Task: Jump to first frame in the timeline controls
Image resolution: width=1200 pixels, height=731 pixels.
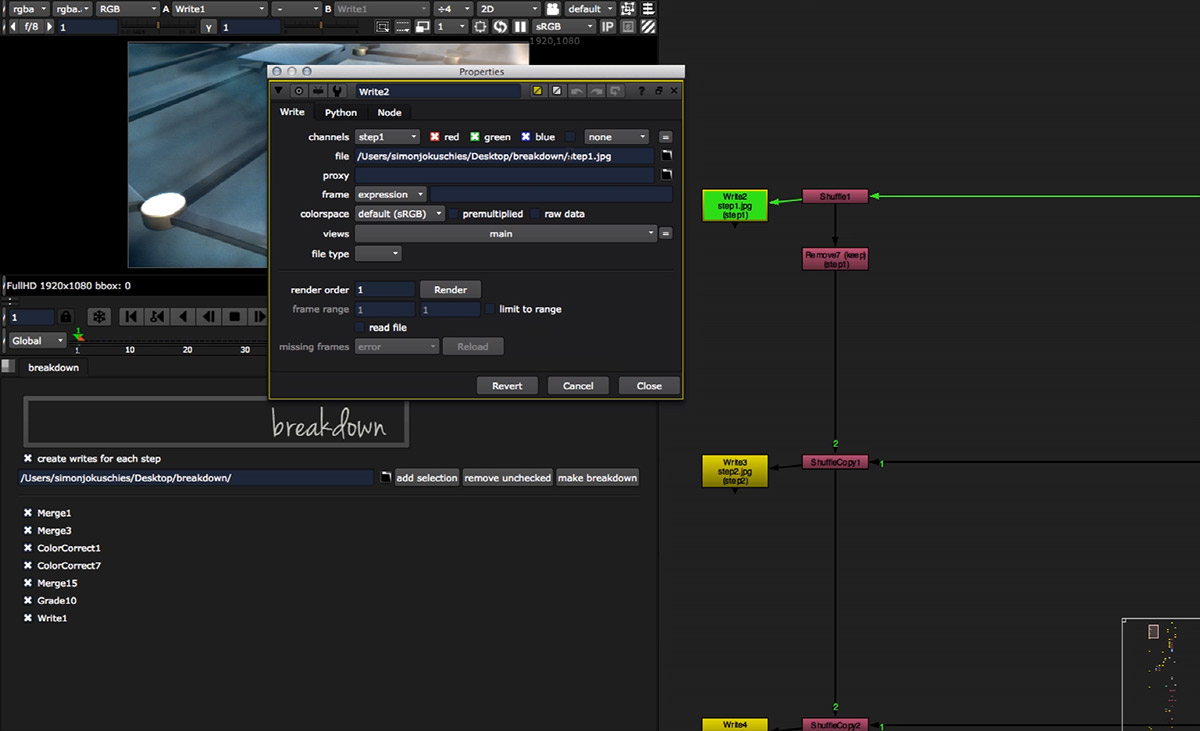Action: click(130, 317)
